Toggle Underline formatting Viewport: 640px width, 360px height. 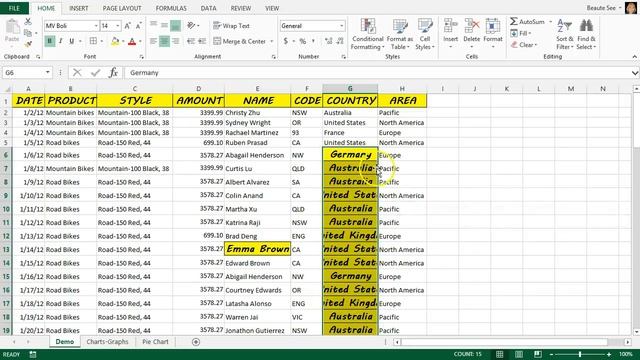coord(71,41)
